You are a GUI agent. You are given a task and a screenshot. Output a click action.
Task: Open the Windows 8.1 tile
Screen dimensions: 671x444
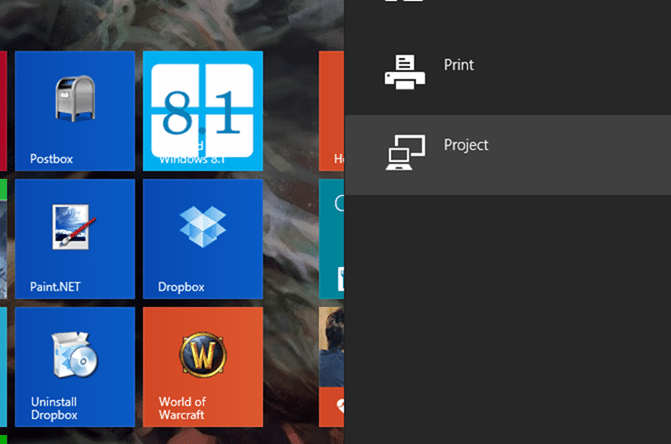(203, 111)
